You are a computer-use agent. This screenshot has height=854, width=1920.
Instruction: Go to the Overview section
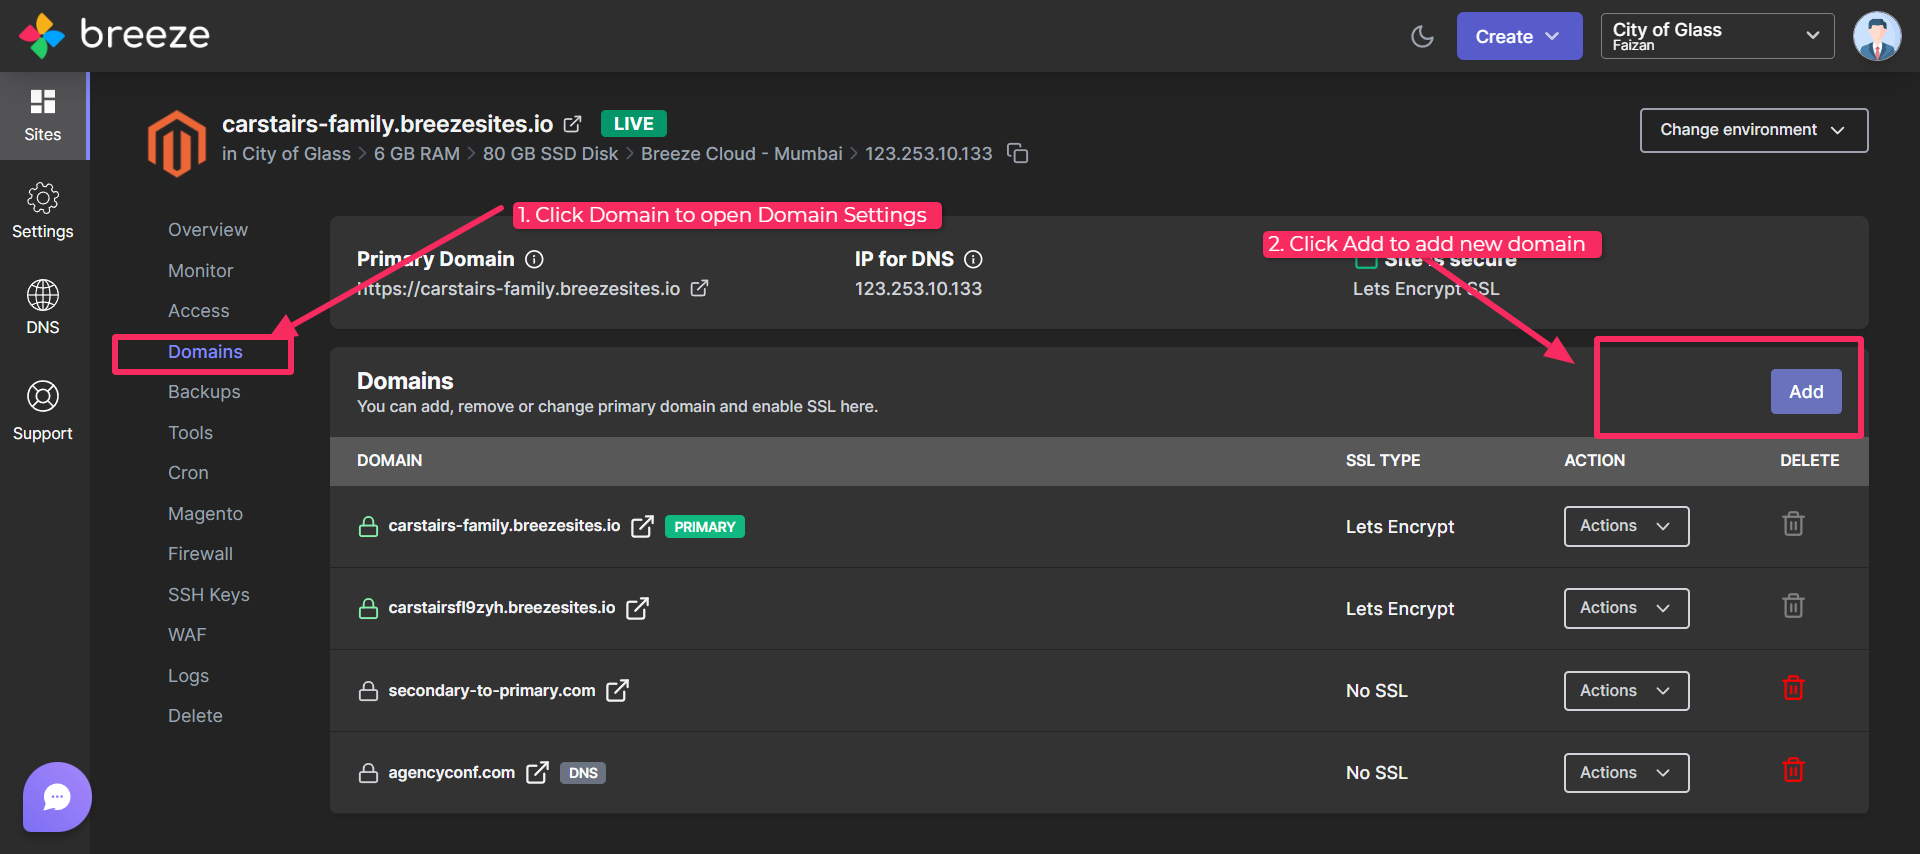coord(208,230)
